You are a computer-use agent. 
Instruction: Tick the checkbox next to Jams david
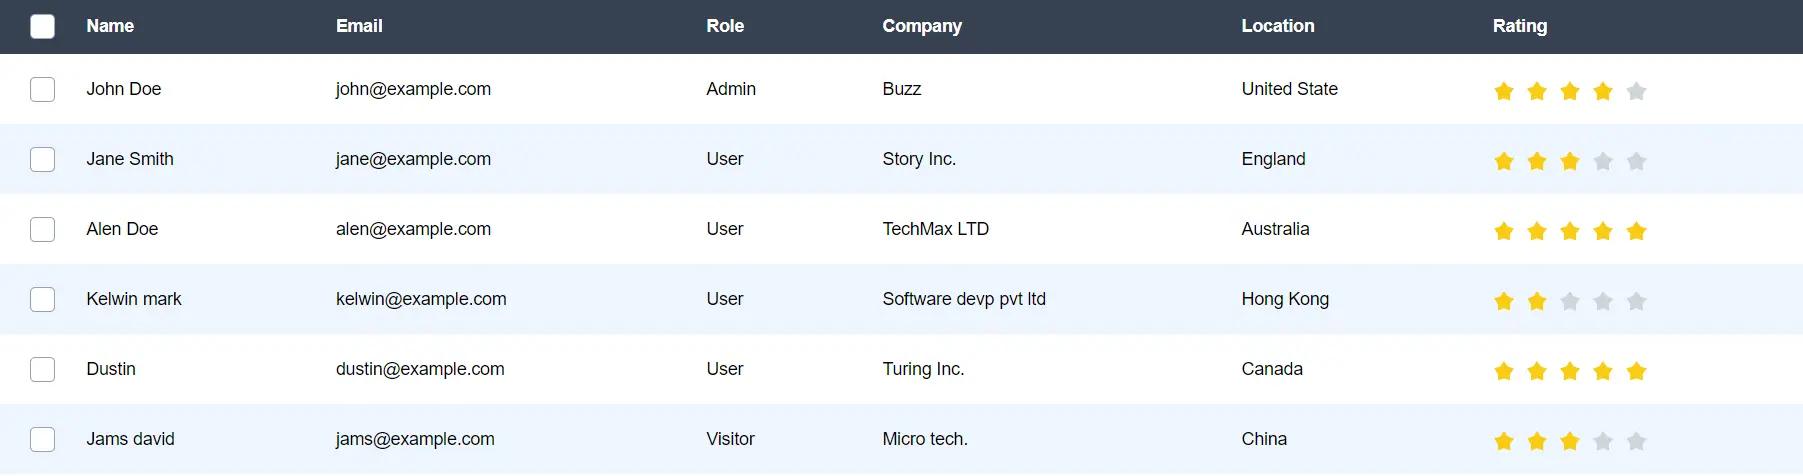(x=43, y=439)
